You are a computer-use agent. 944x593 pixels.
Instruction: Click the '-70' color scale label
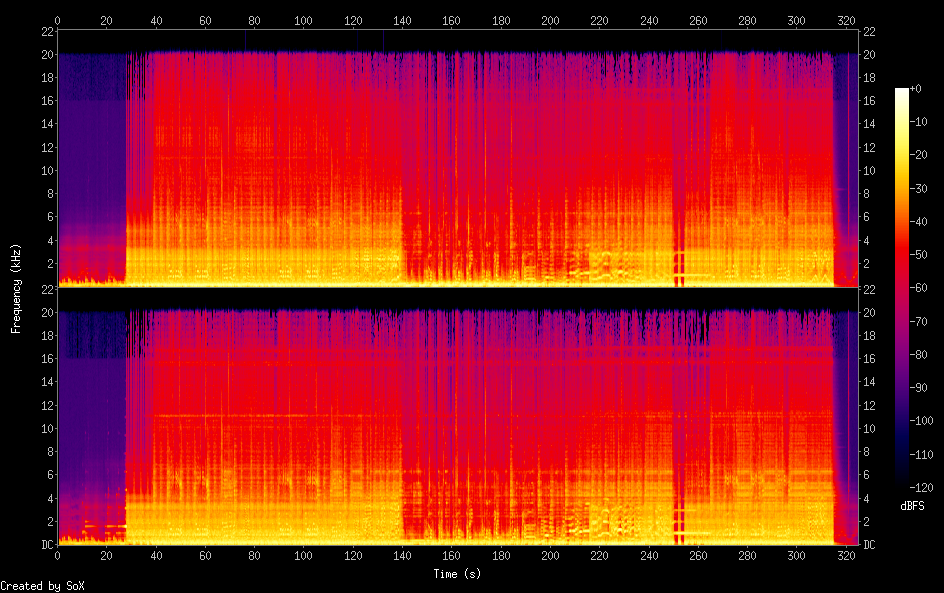coord(919,321)
